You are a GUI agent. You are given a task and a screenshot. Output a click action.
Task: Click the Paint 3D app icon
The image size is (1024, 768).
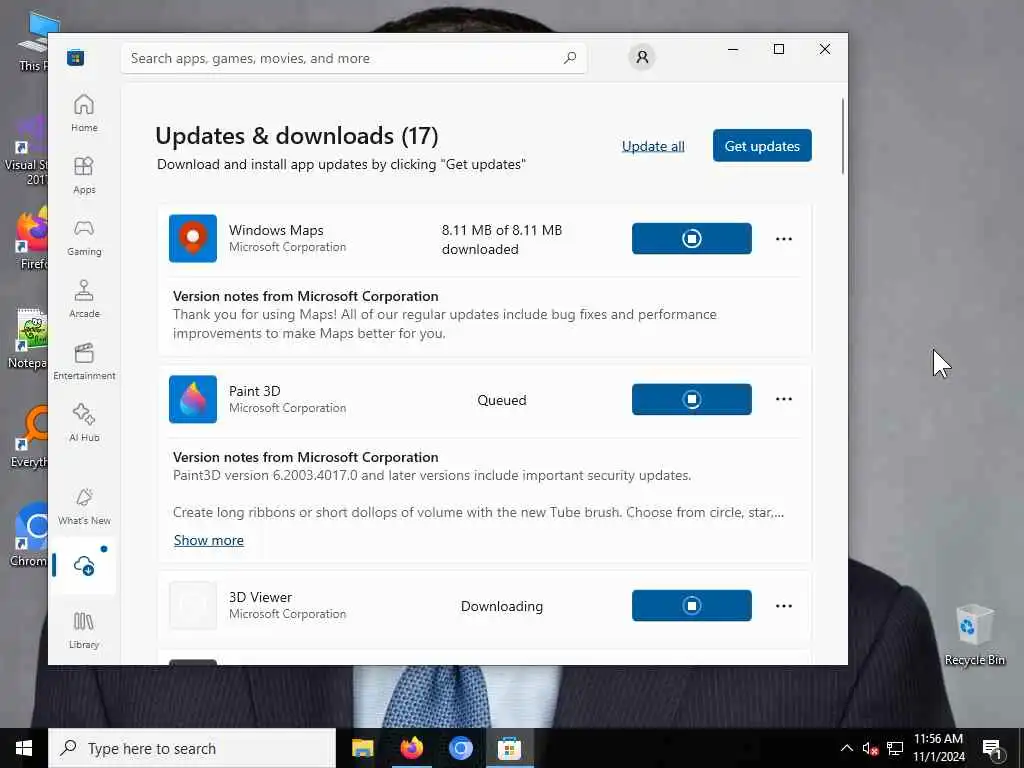(193, 399)
